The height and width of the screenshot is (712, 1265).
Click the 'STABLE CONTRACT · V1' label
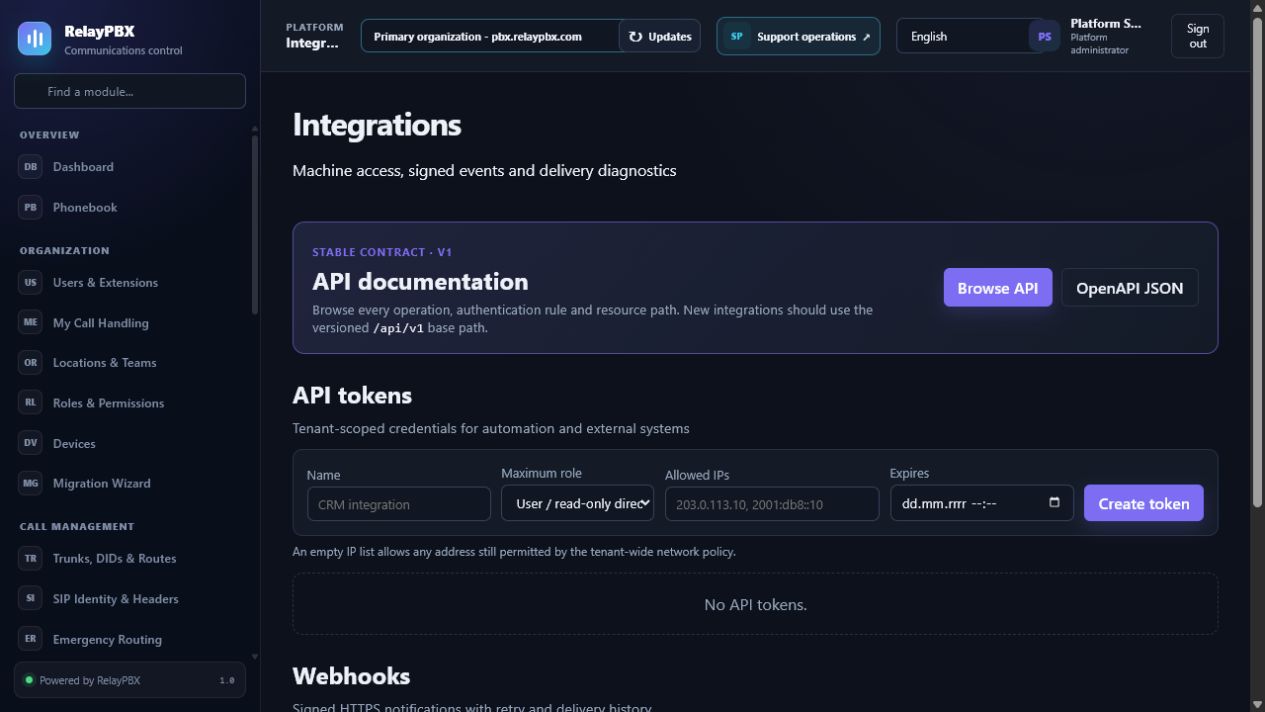point(382,252)
